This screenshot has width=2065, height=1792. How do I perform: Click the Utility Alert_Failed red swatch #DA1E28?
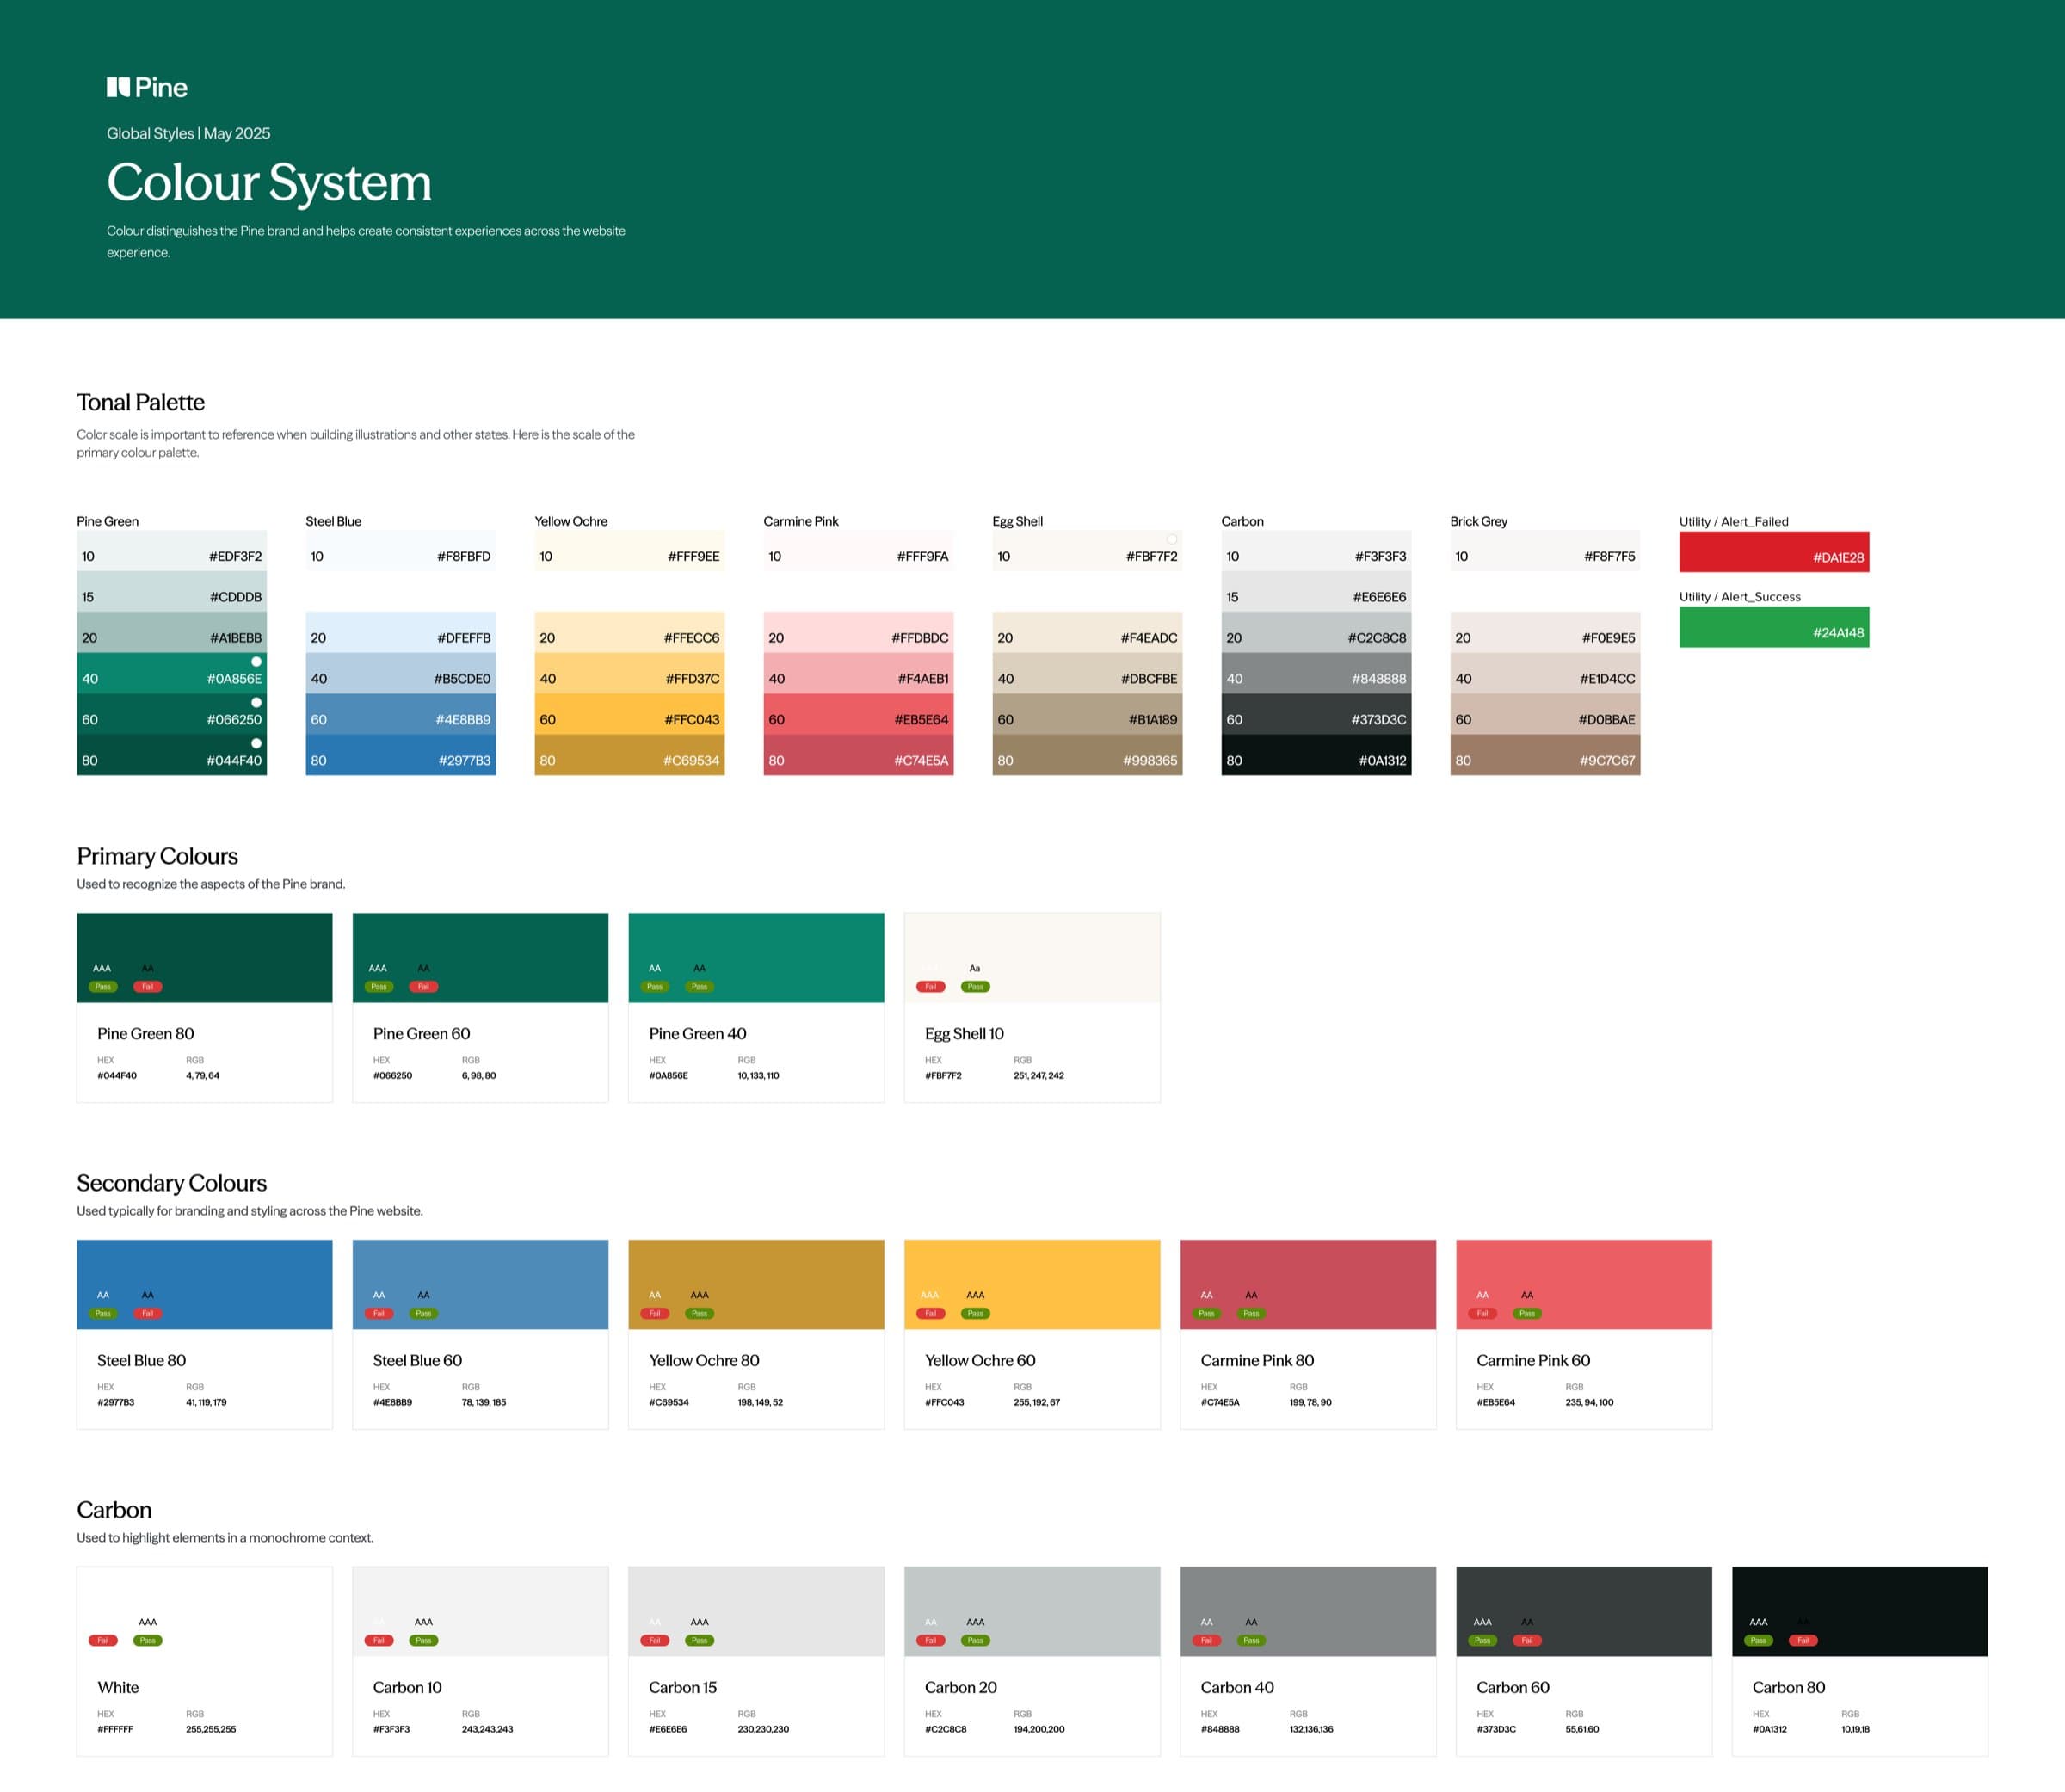[1774, 552]
